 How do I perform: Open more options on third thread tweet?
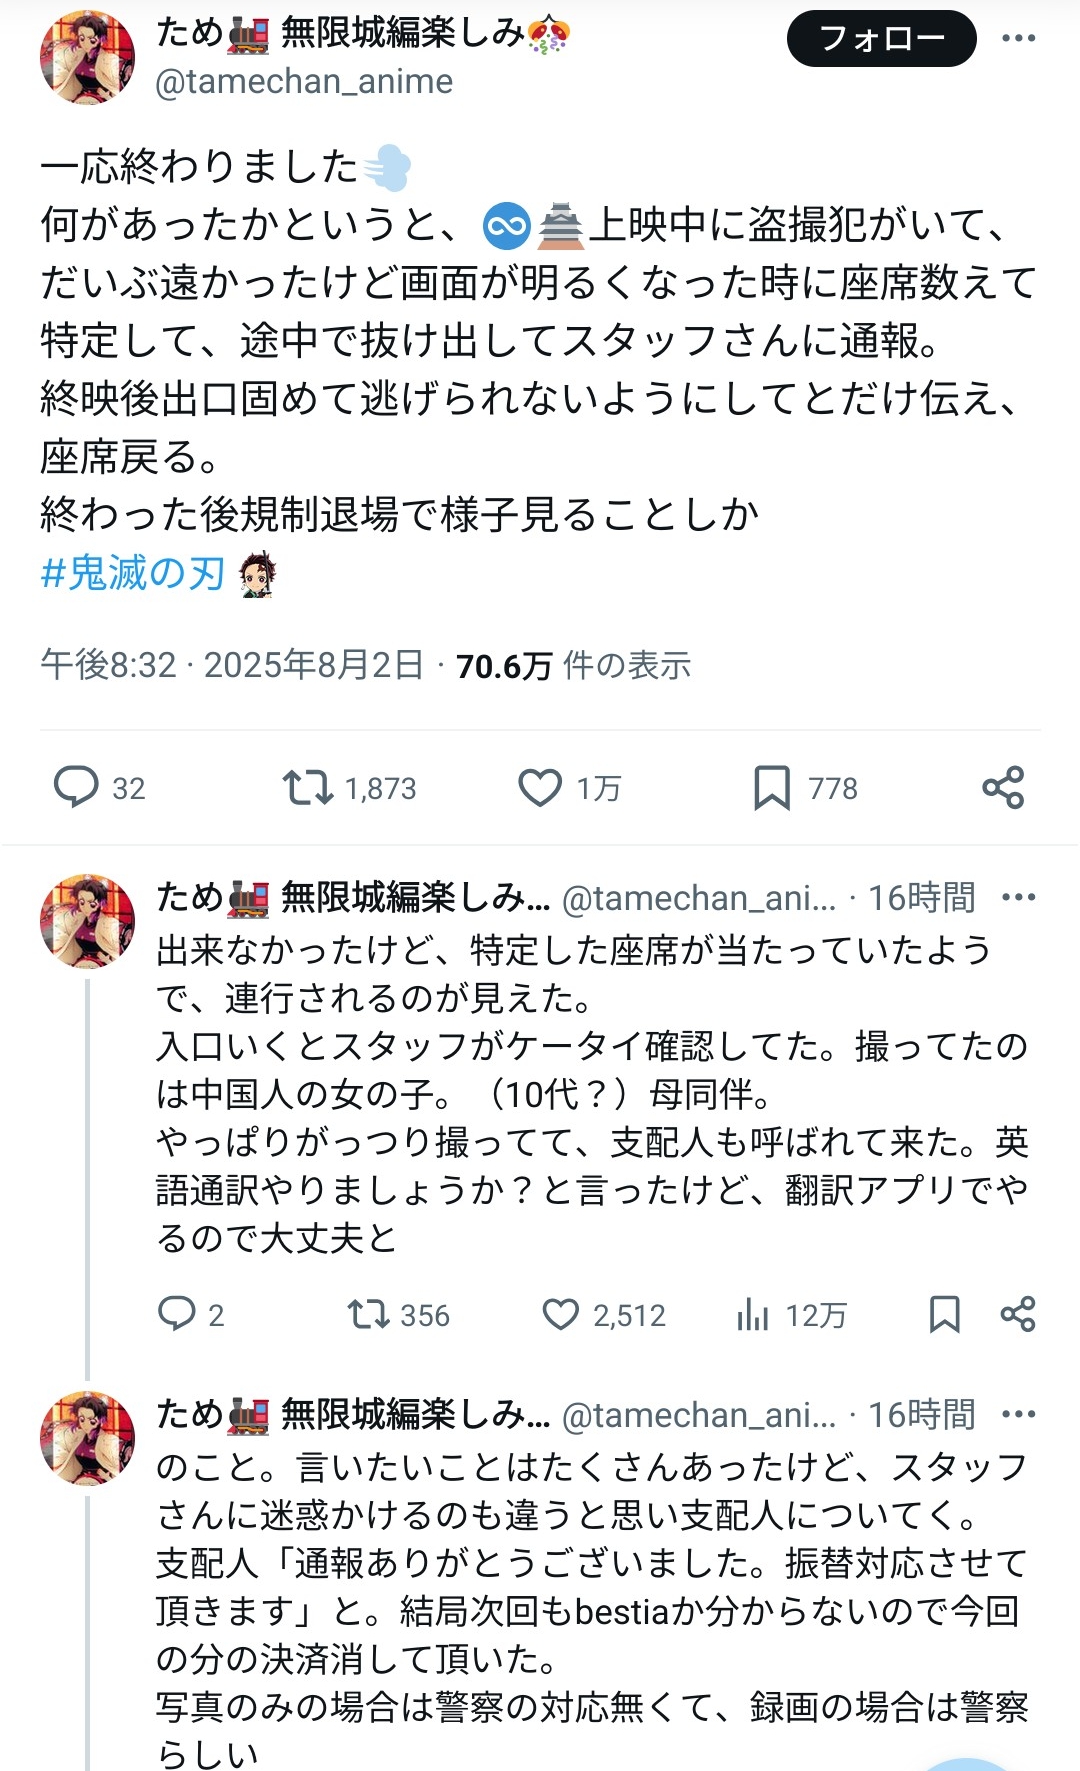(1018, 1414)
